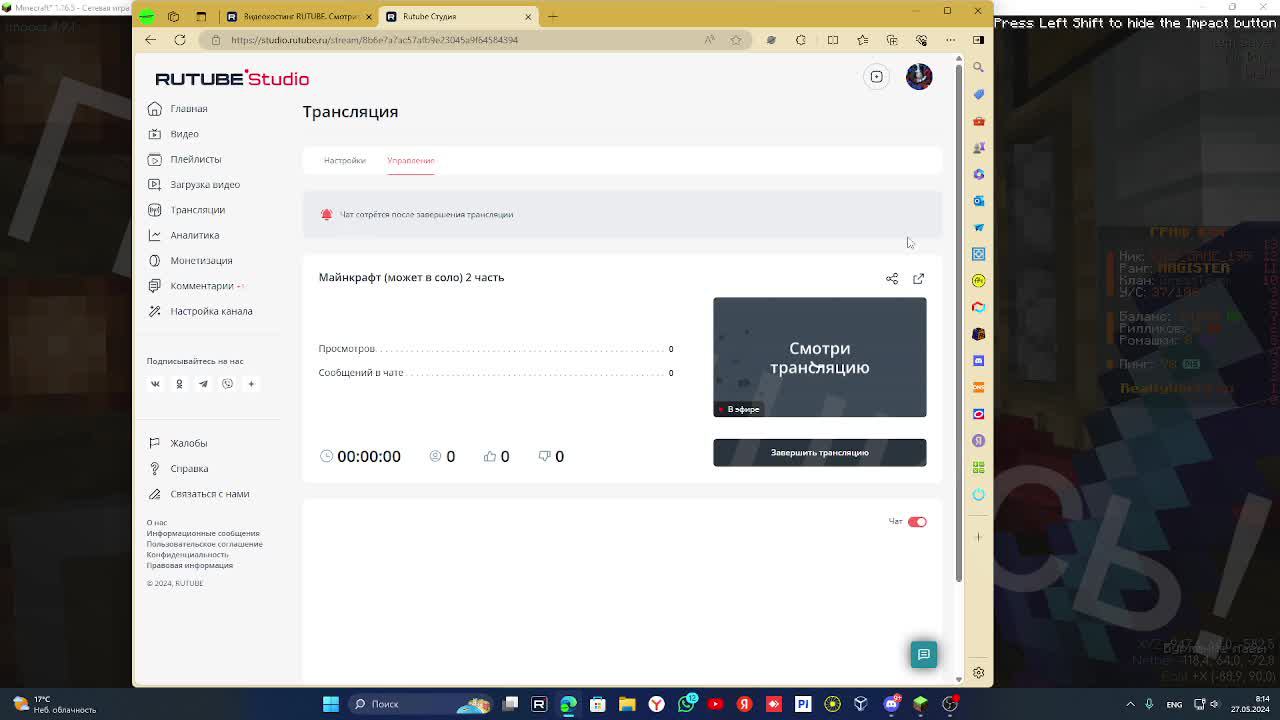Click the VK social icon

[x=155, y=384]
